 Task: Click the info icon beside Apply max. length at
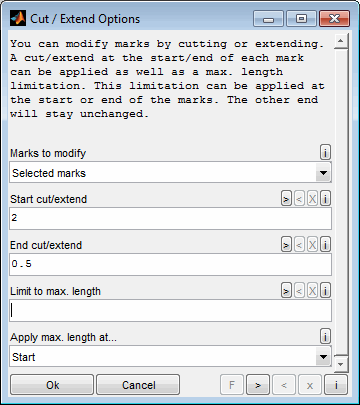[x=325, y=337]
